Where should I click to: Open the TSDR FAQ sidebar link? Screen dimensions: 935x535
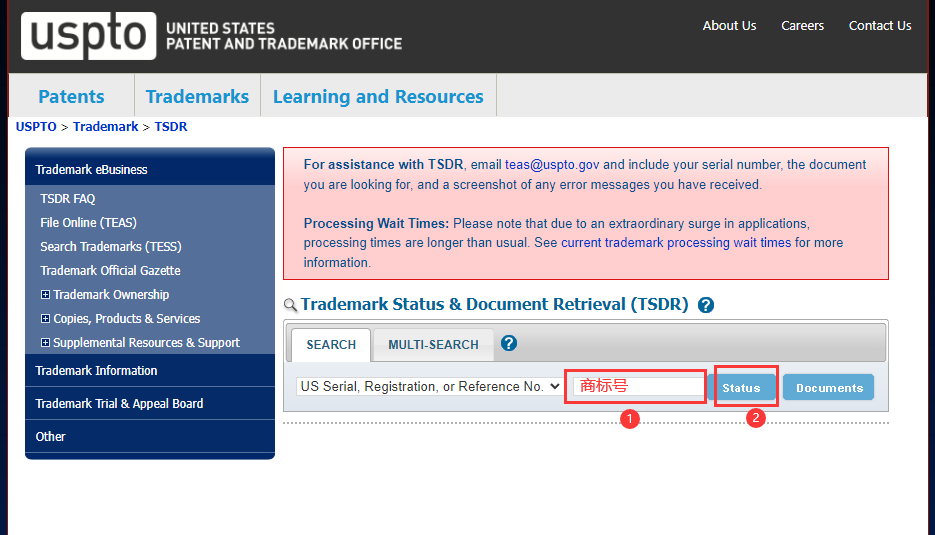[68, 199]
